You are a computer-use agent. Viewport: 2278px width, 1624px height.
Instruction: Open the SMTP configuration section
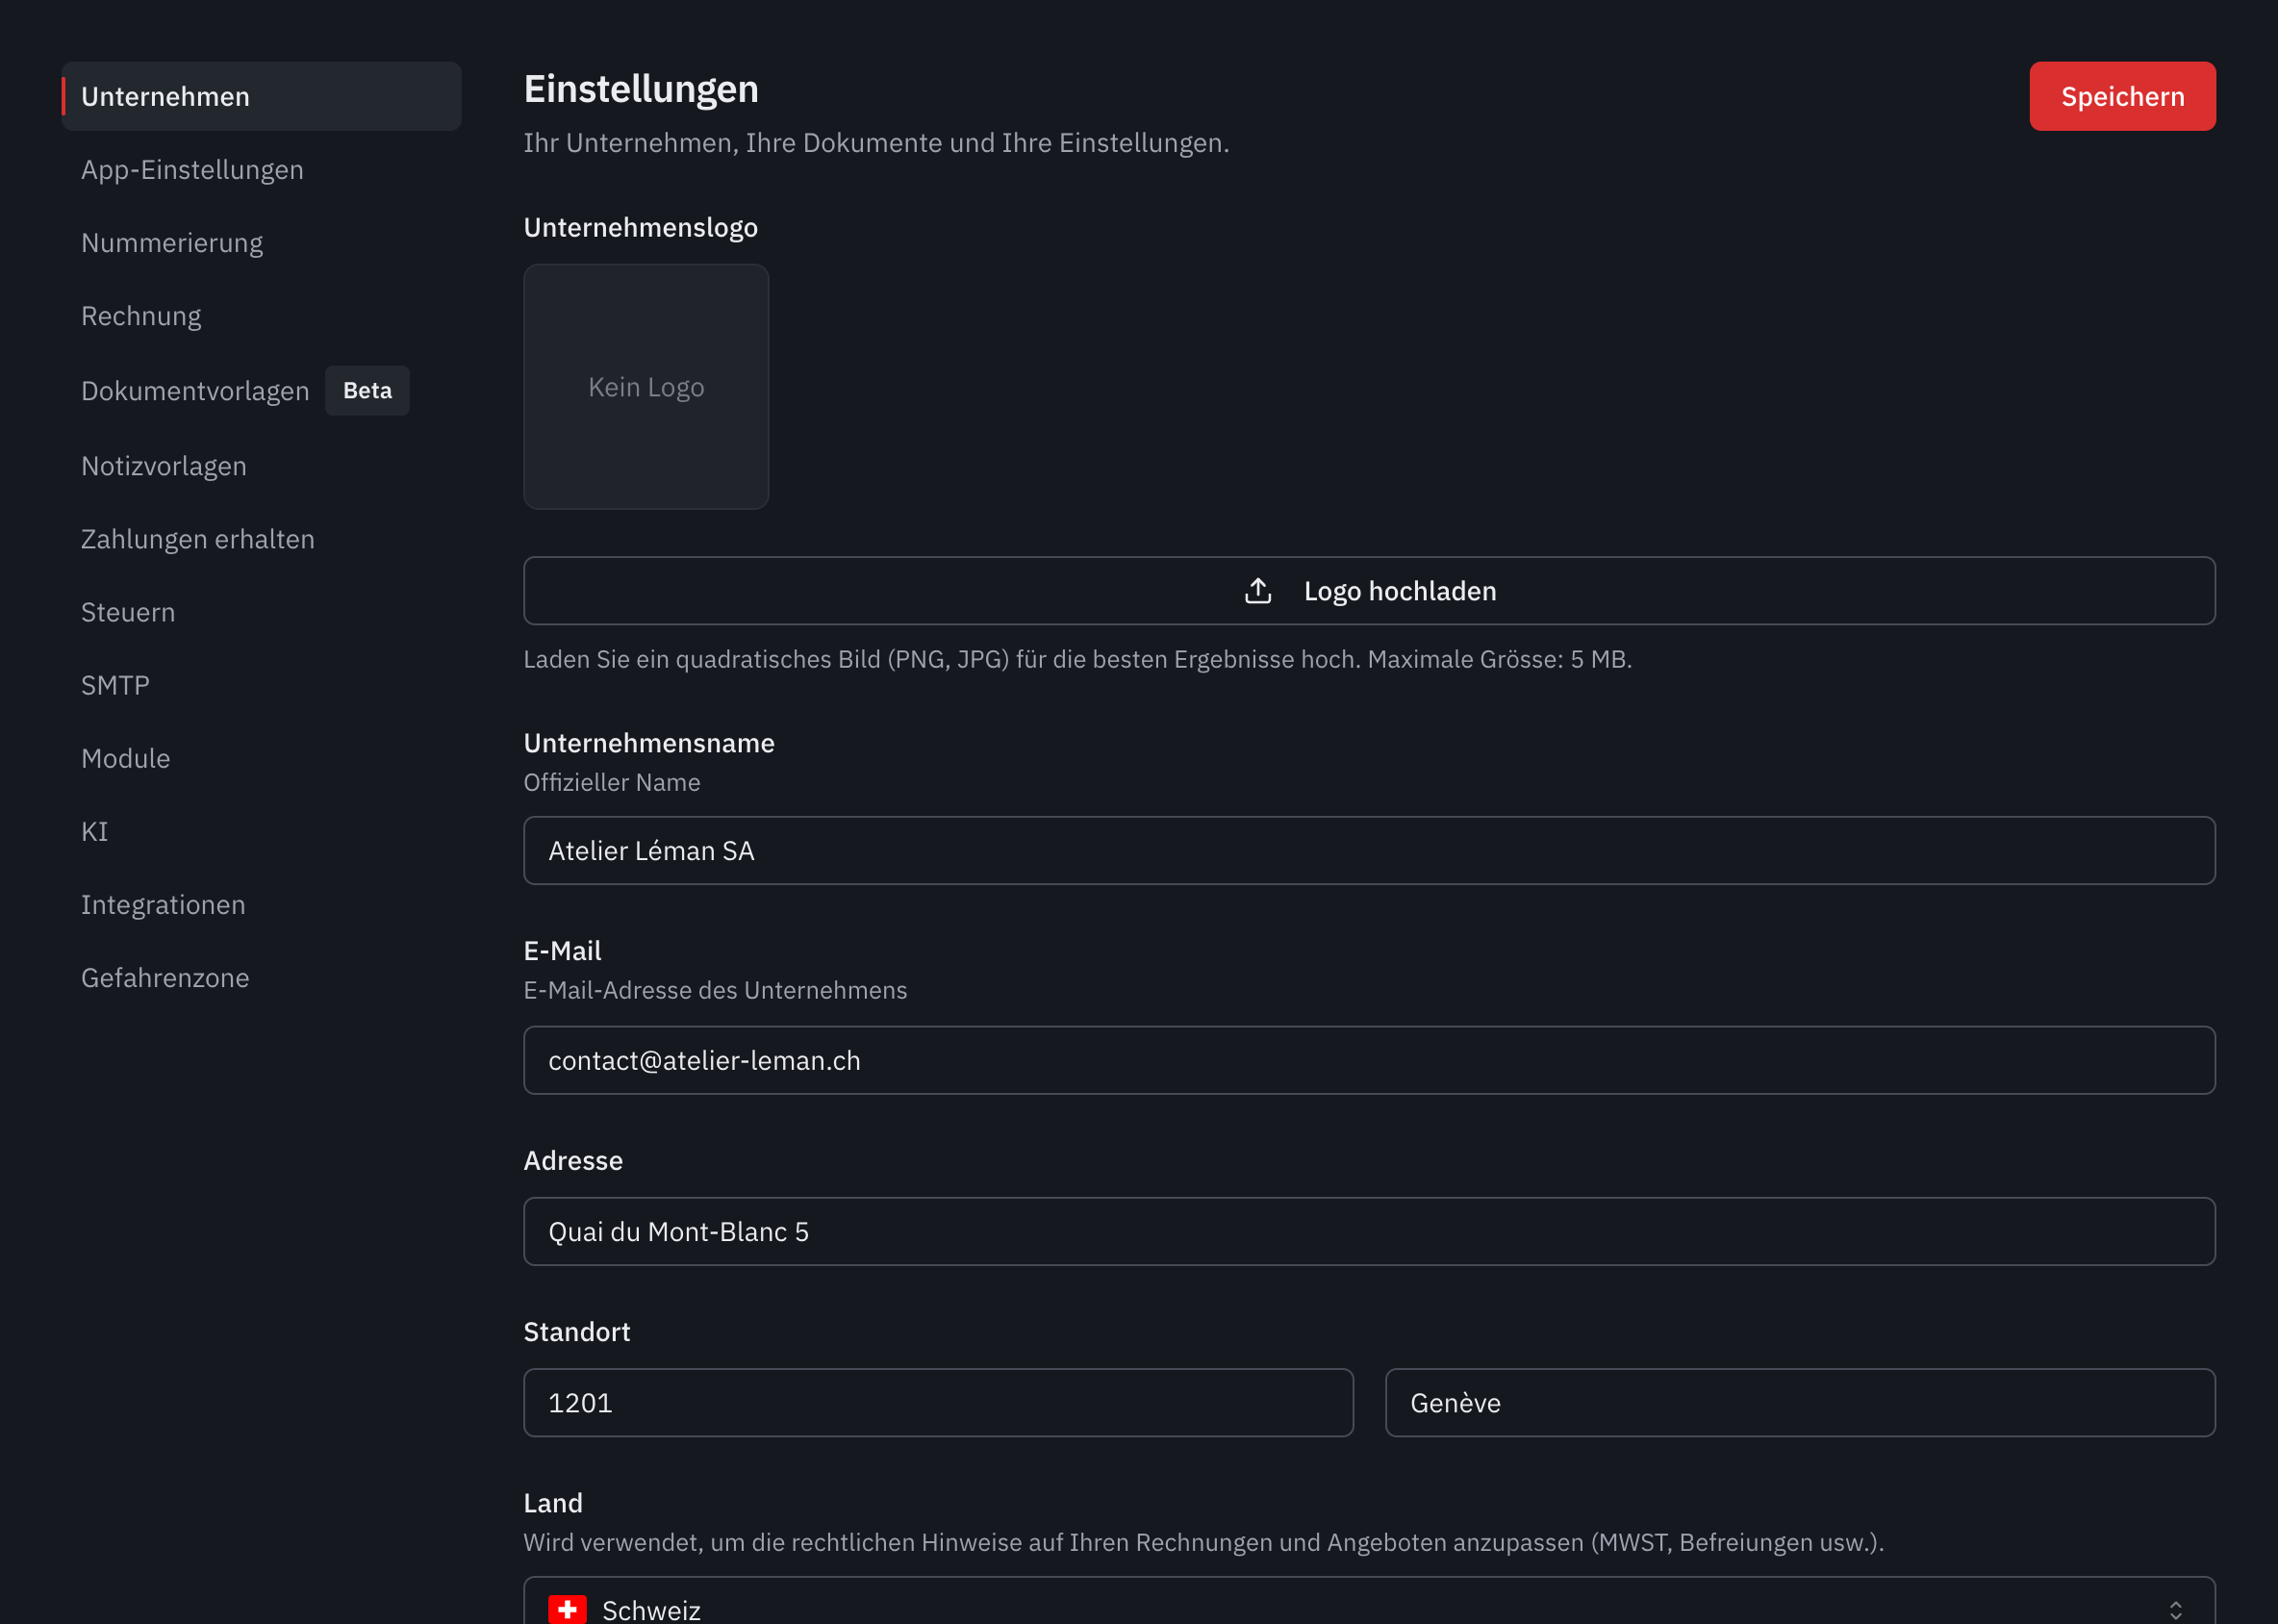click(x=115, y=685)
